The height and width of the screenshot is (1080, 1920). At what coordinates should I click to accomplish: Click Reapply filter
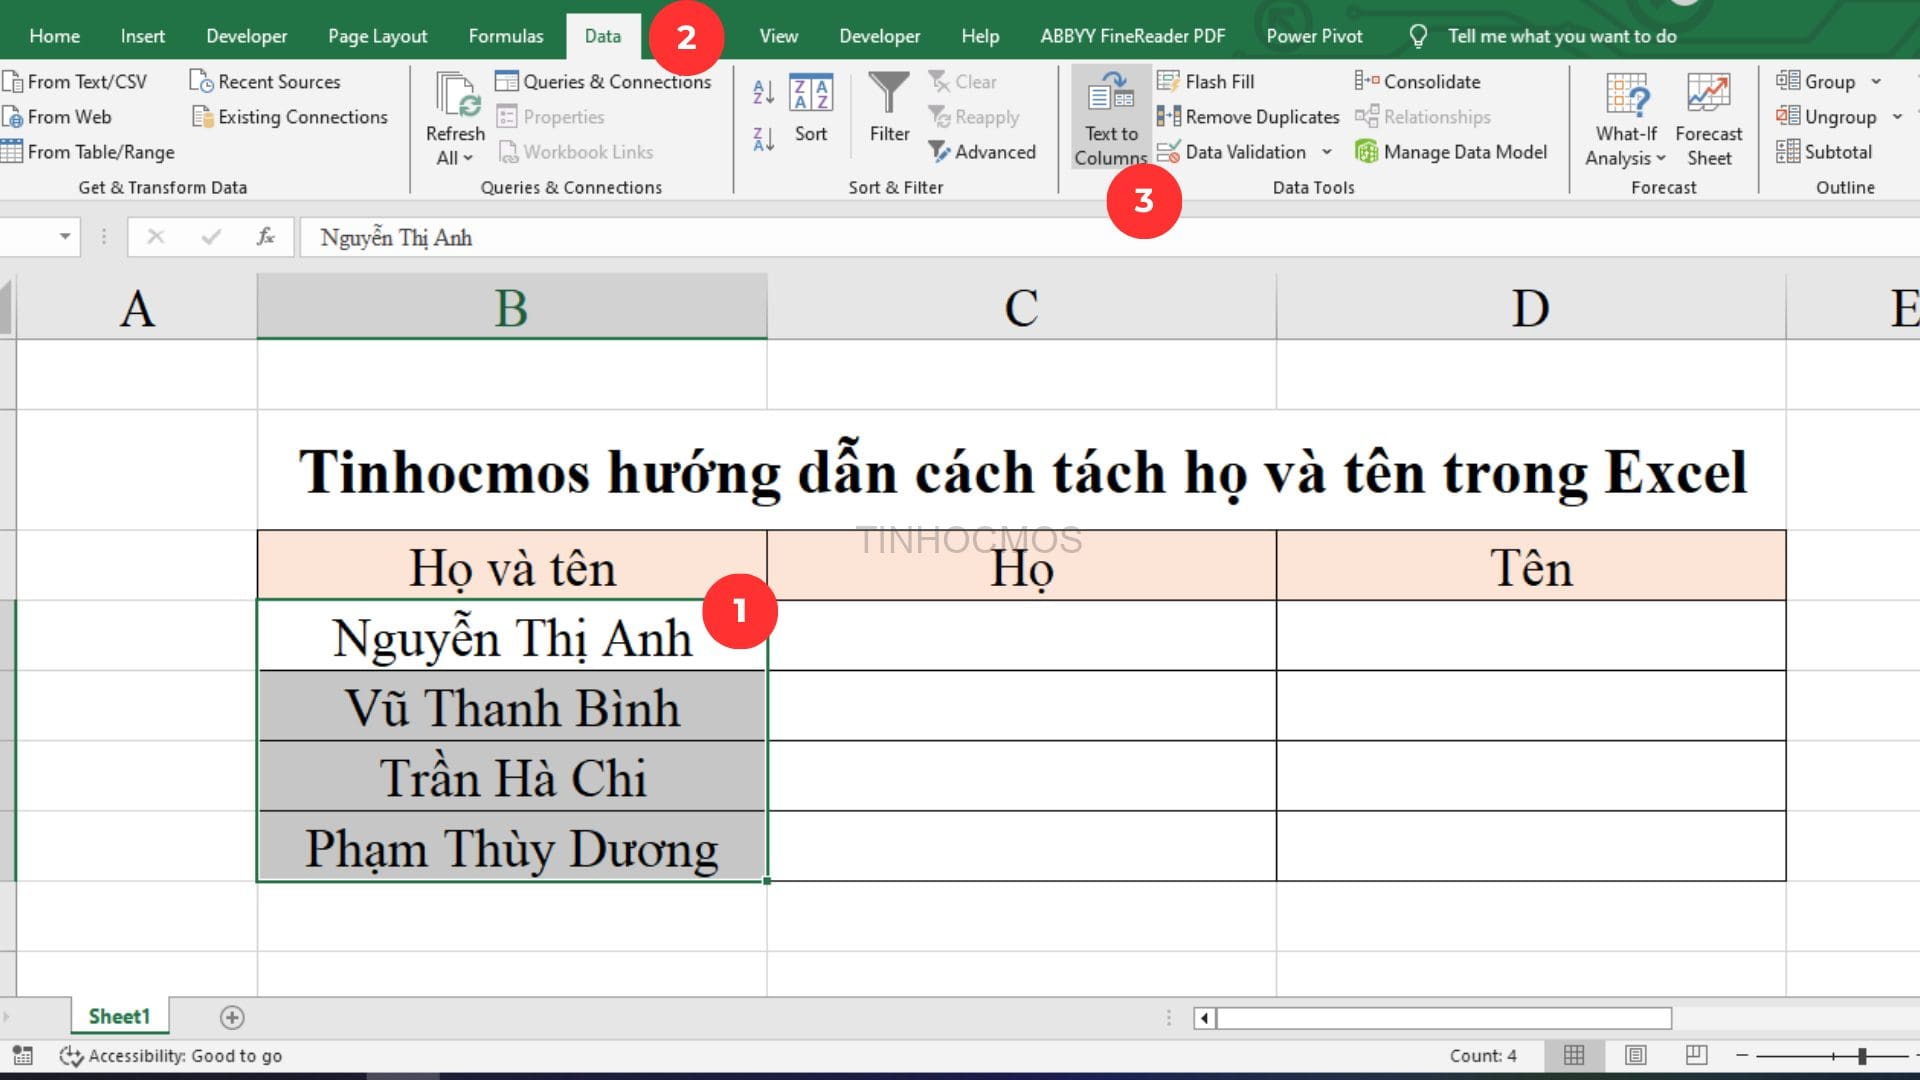point(975,117)
